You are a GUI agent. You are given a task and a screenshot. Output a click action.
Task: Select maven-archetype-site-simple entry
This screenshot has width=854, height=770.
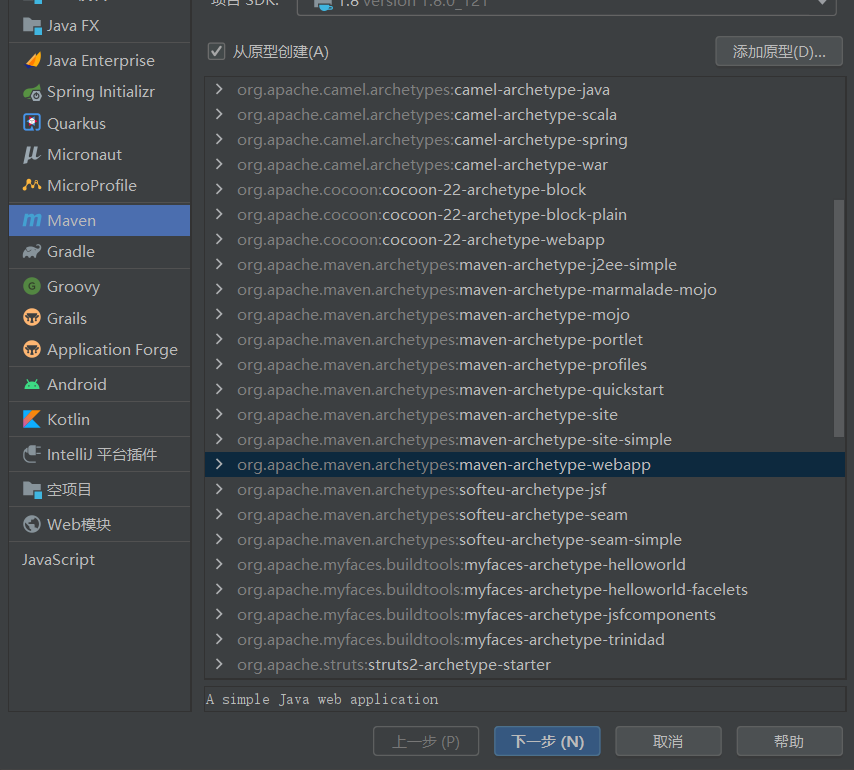pyautogui.click(x=524, y=439)
